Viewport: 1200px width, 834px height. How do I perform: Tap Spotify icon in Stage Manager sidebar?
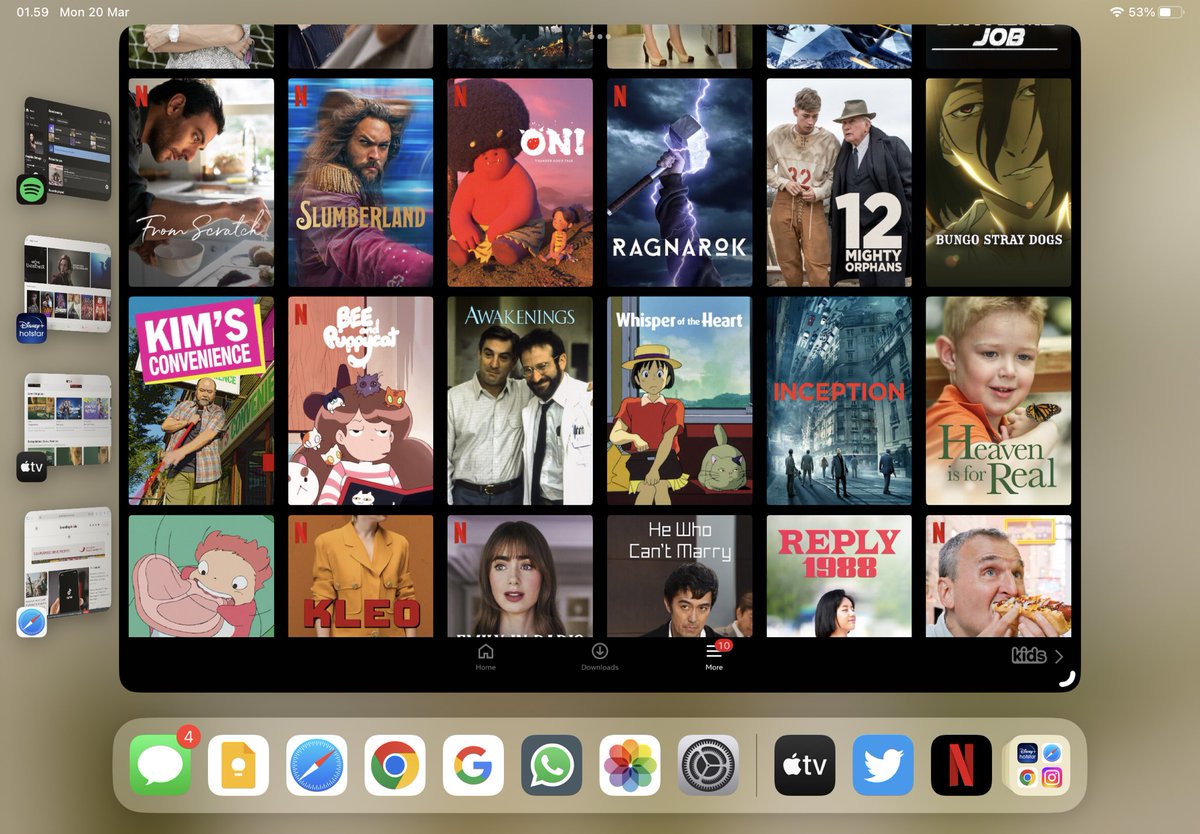tap(32, 189)
